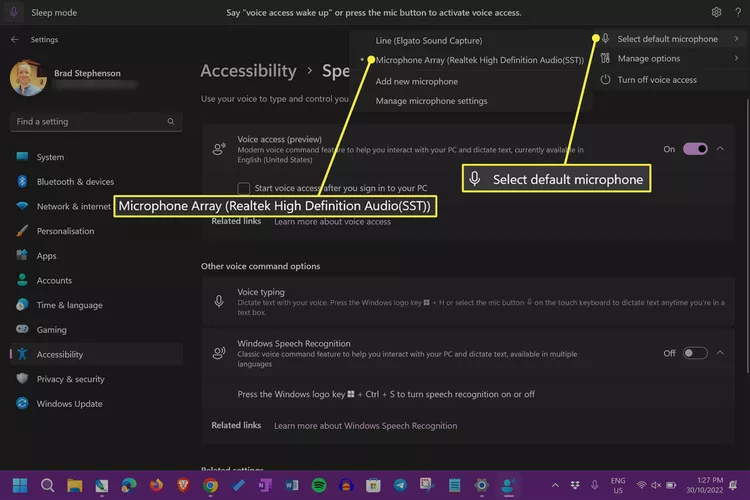
Task: Show hidden system tray icons
Action: [555, 485]
